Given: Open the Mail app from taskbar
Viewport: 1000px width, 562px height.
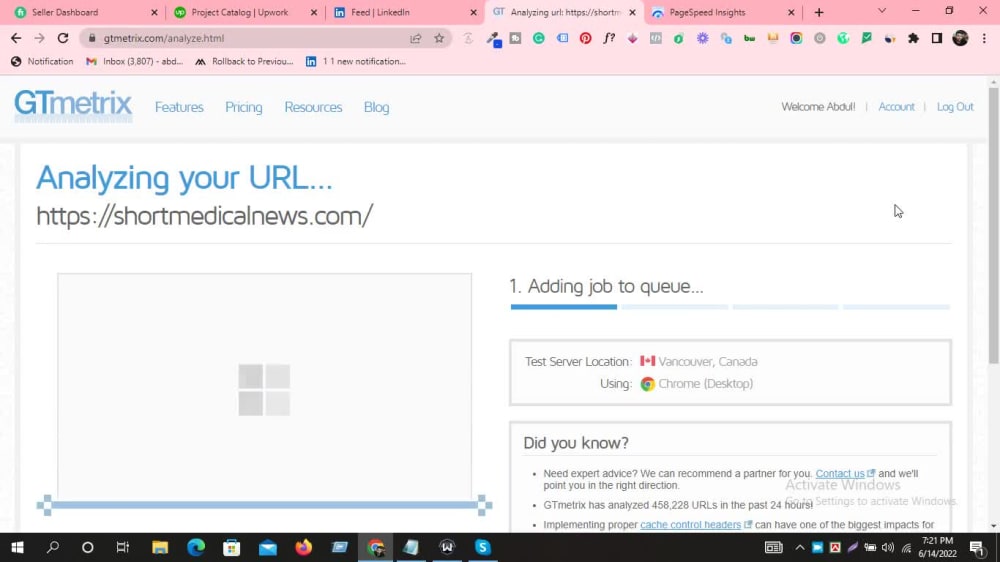Looking at the screenshot, I should coord(268,547).
